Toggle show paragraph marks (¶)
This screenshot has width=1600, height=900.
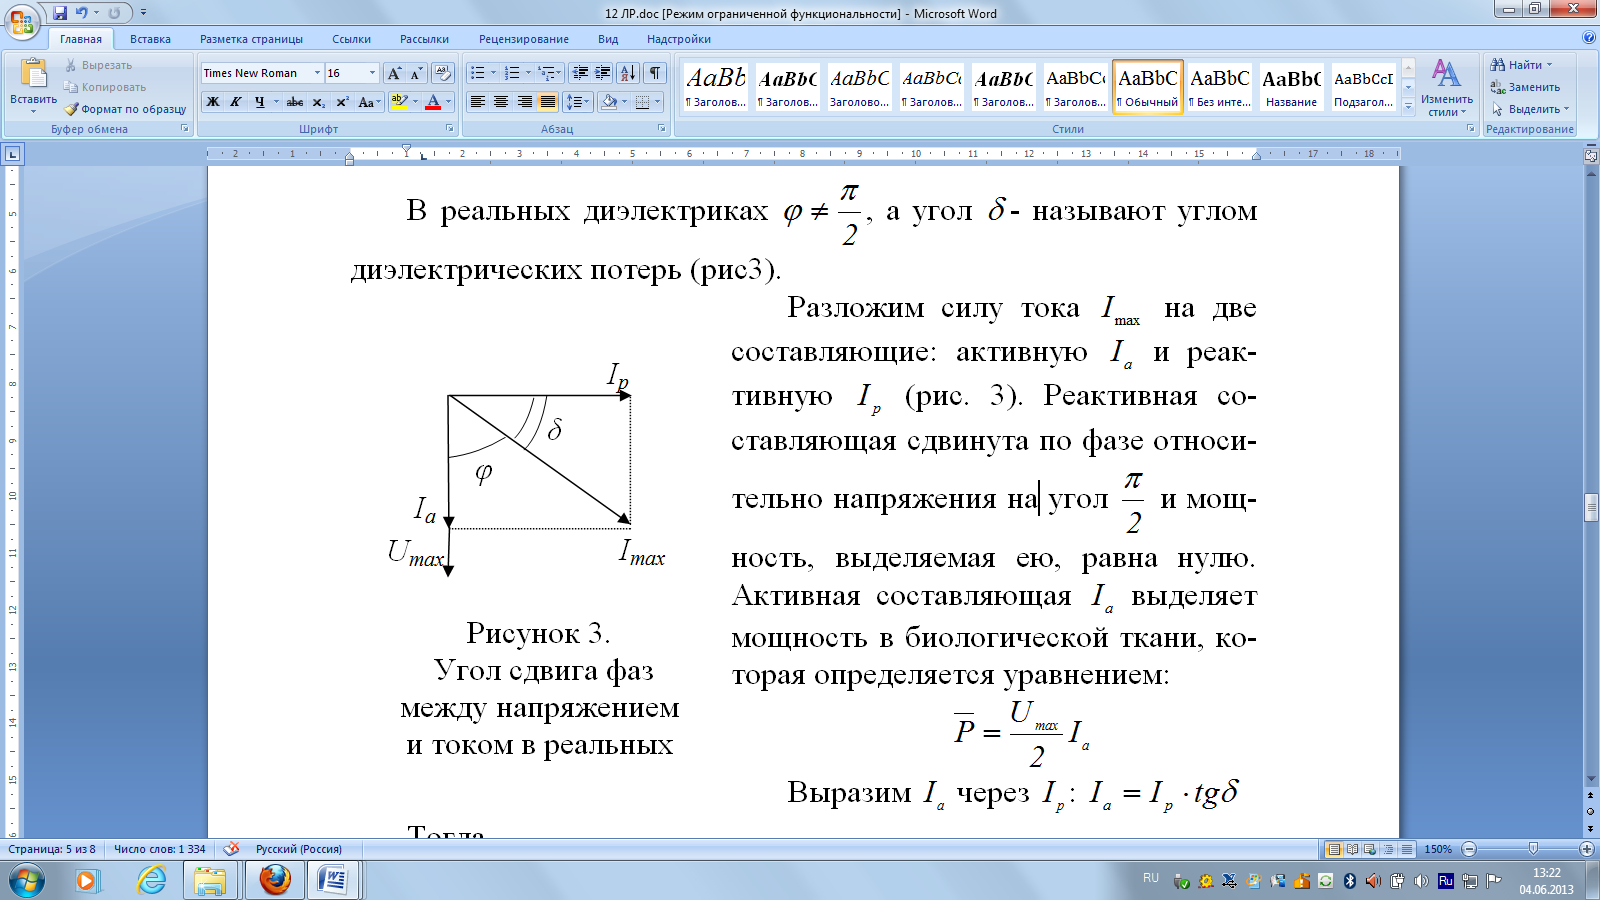tap(655, 73)
